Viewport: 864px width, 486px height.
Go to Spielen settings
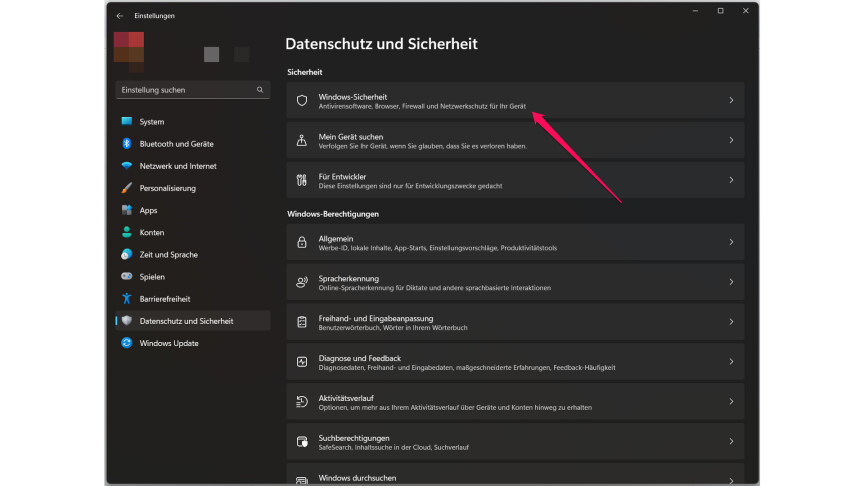(192, 276)
